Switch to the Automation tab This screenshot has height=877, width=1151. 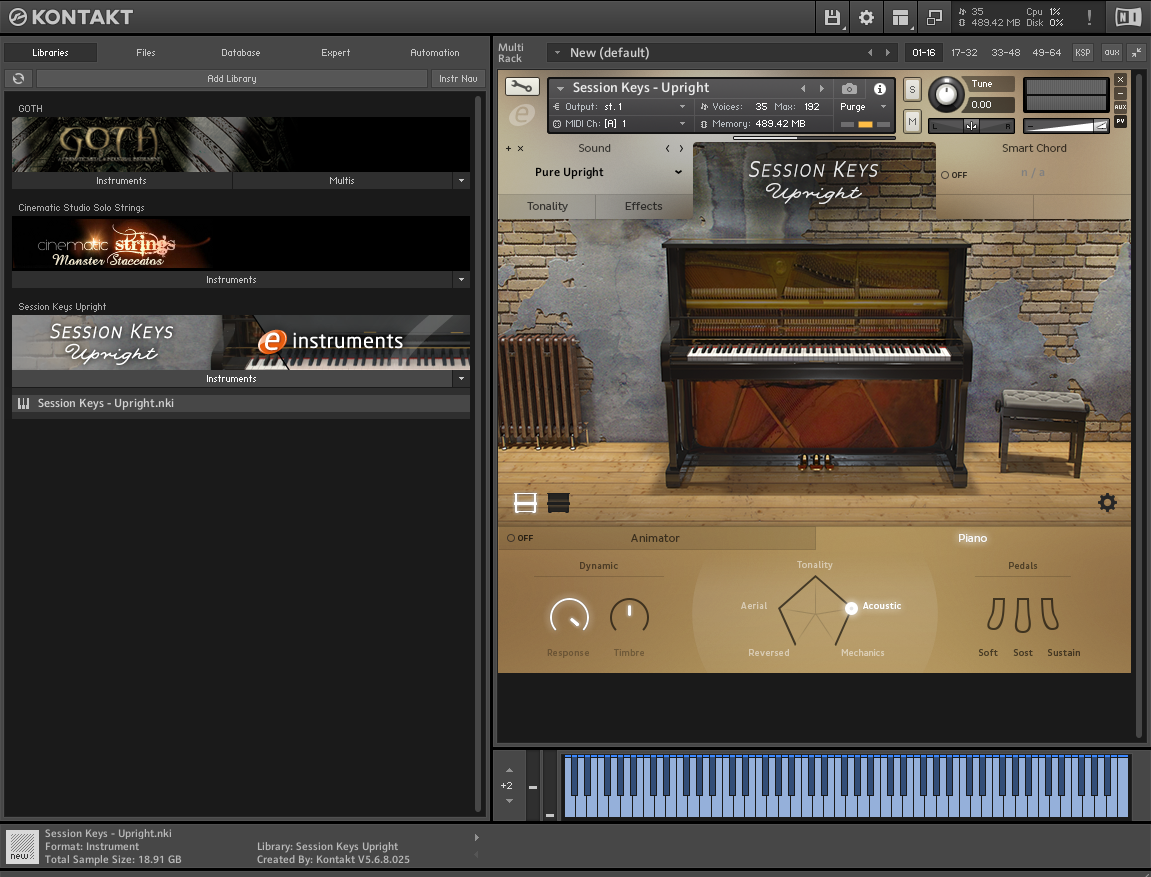[x=435, y=53]
